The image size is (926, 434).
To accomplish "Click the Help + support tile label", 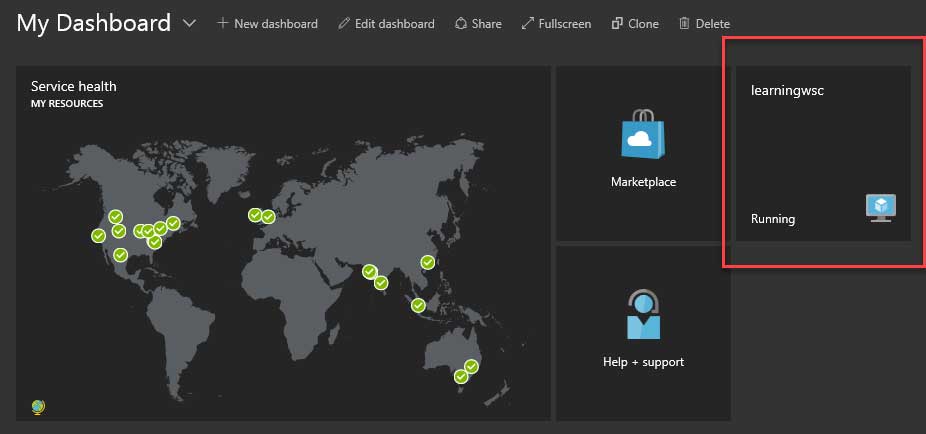I will point(643,362).
